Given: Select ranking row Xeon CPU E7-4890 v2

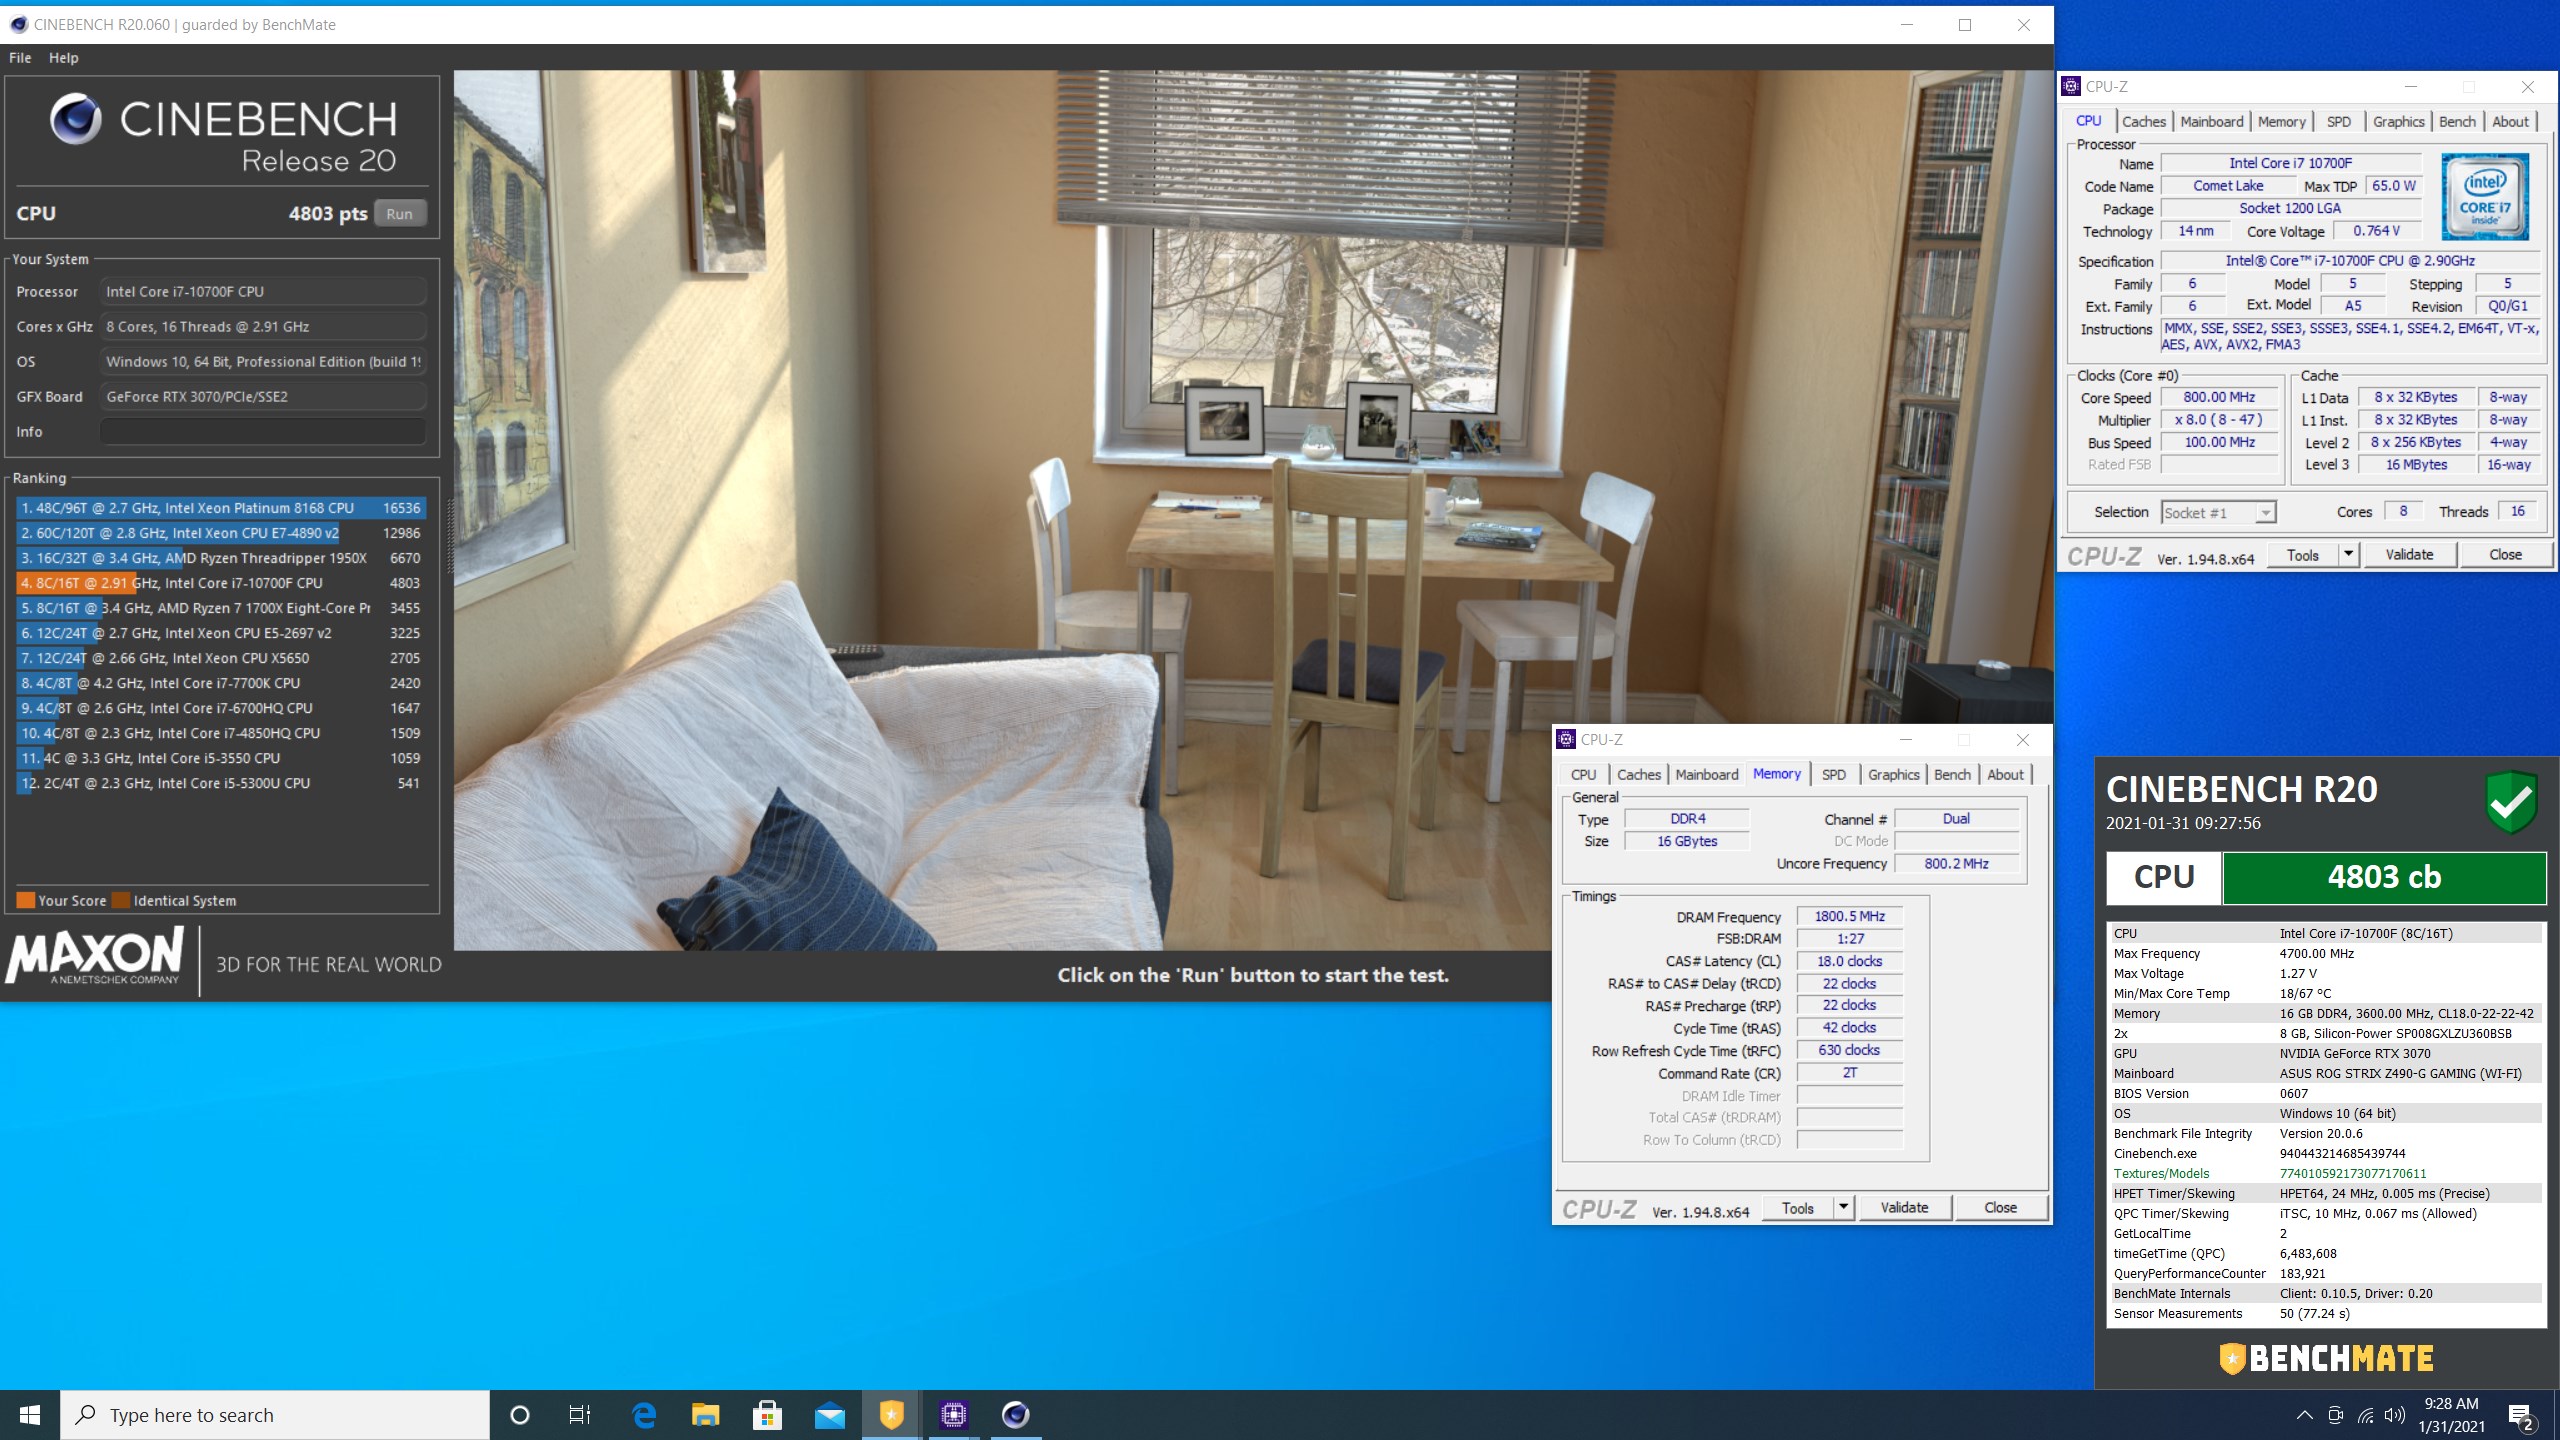Looking at the screenshot, I should click(221, 533).
